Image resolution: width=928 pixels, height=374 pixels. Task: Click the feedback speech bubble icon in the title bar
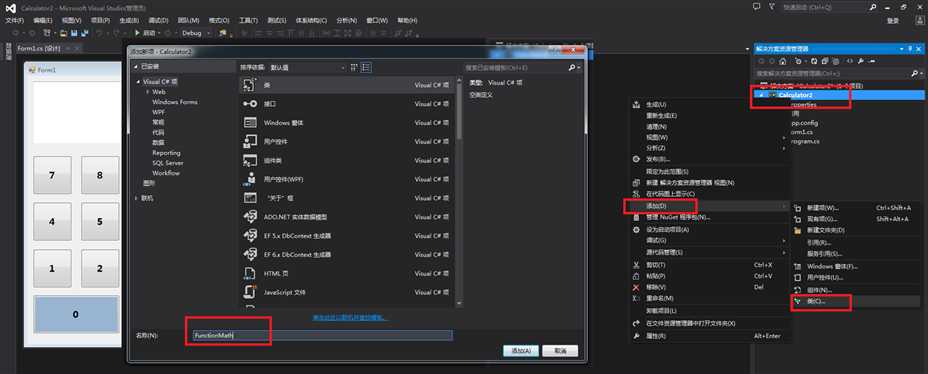point(756,7)
